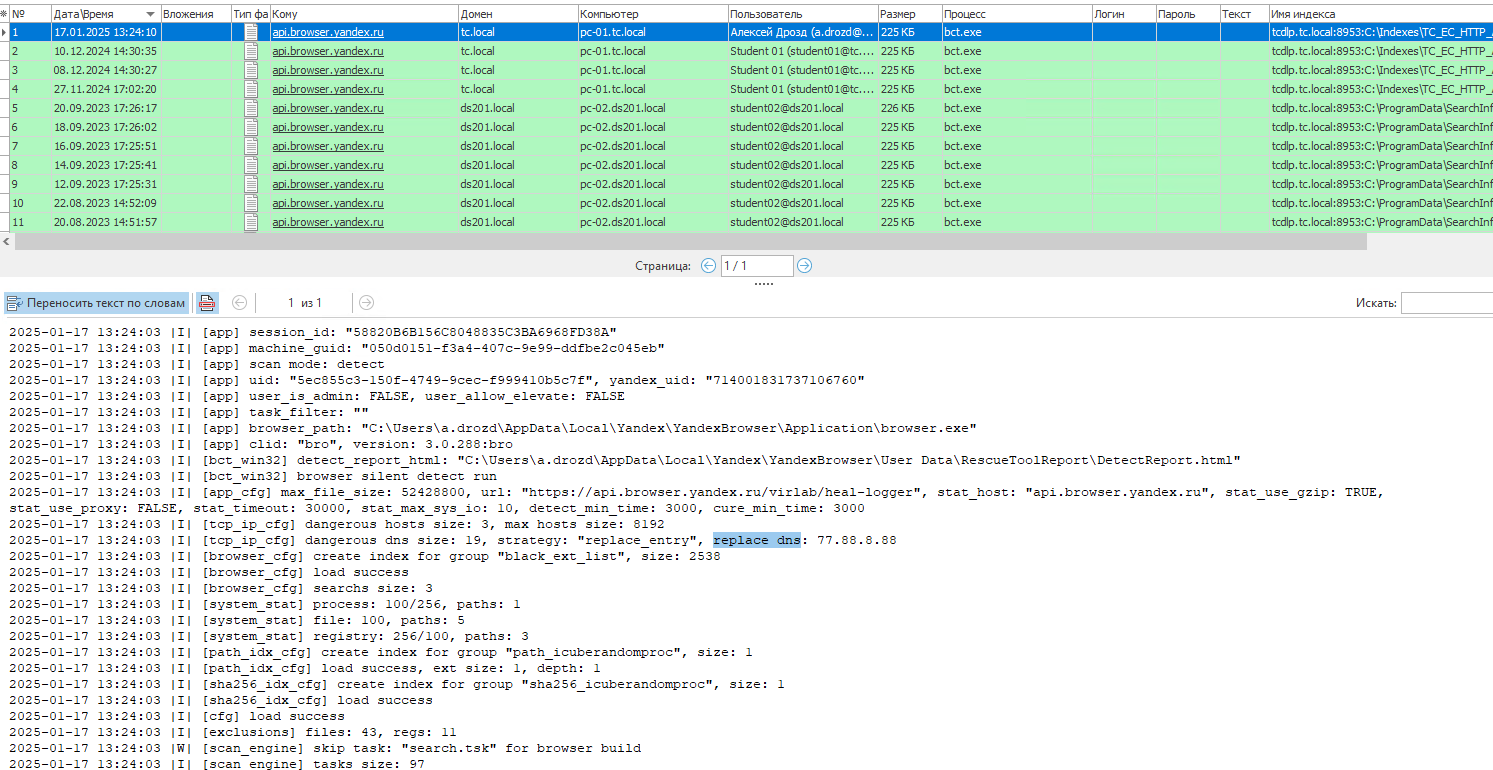
Task: Click the Компьютер column header
Action: pyautogui.click(x=653, y=14)
